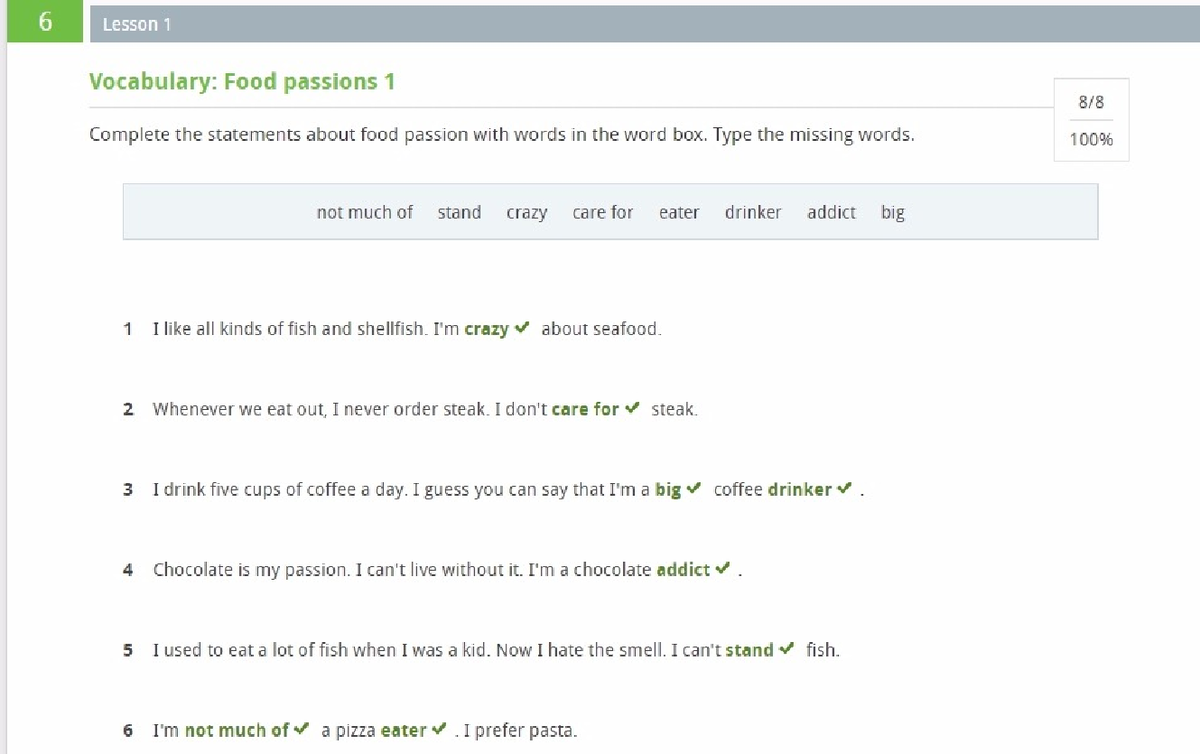Select the Lesson 1 header tab
The height and width of the screenshot is (754, 1200).
pyautogui.click(x=136, y=23)
